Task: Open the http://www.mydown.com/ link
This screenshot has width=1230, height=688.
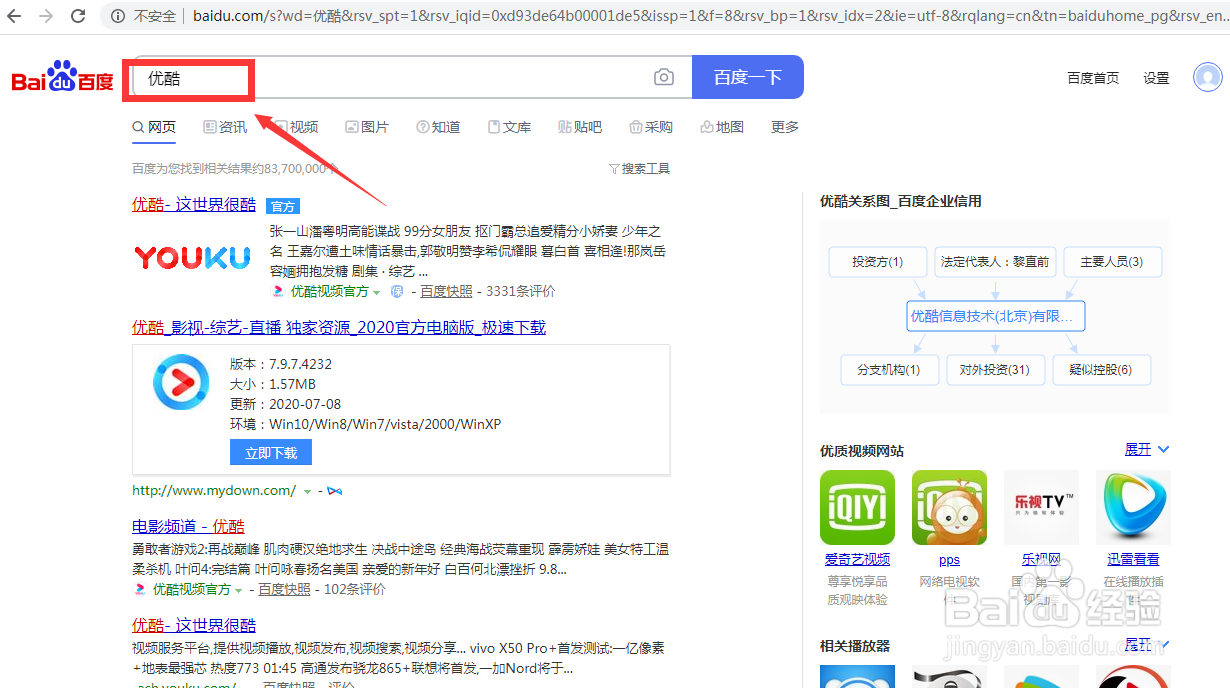Action: (214, 491)
